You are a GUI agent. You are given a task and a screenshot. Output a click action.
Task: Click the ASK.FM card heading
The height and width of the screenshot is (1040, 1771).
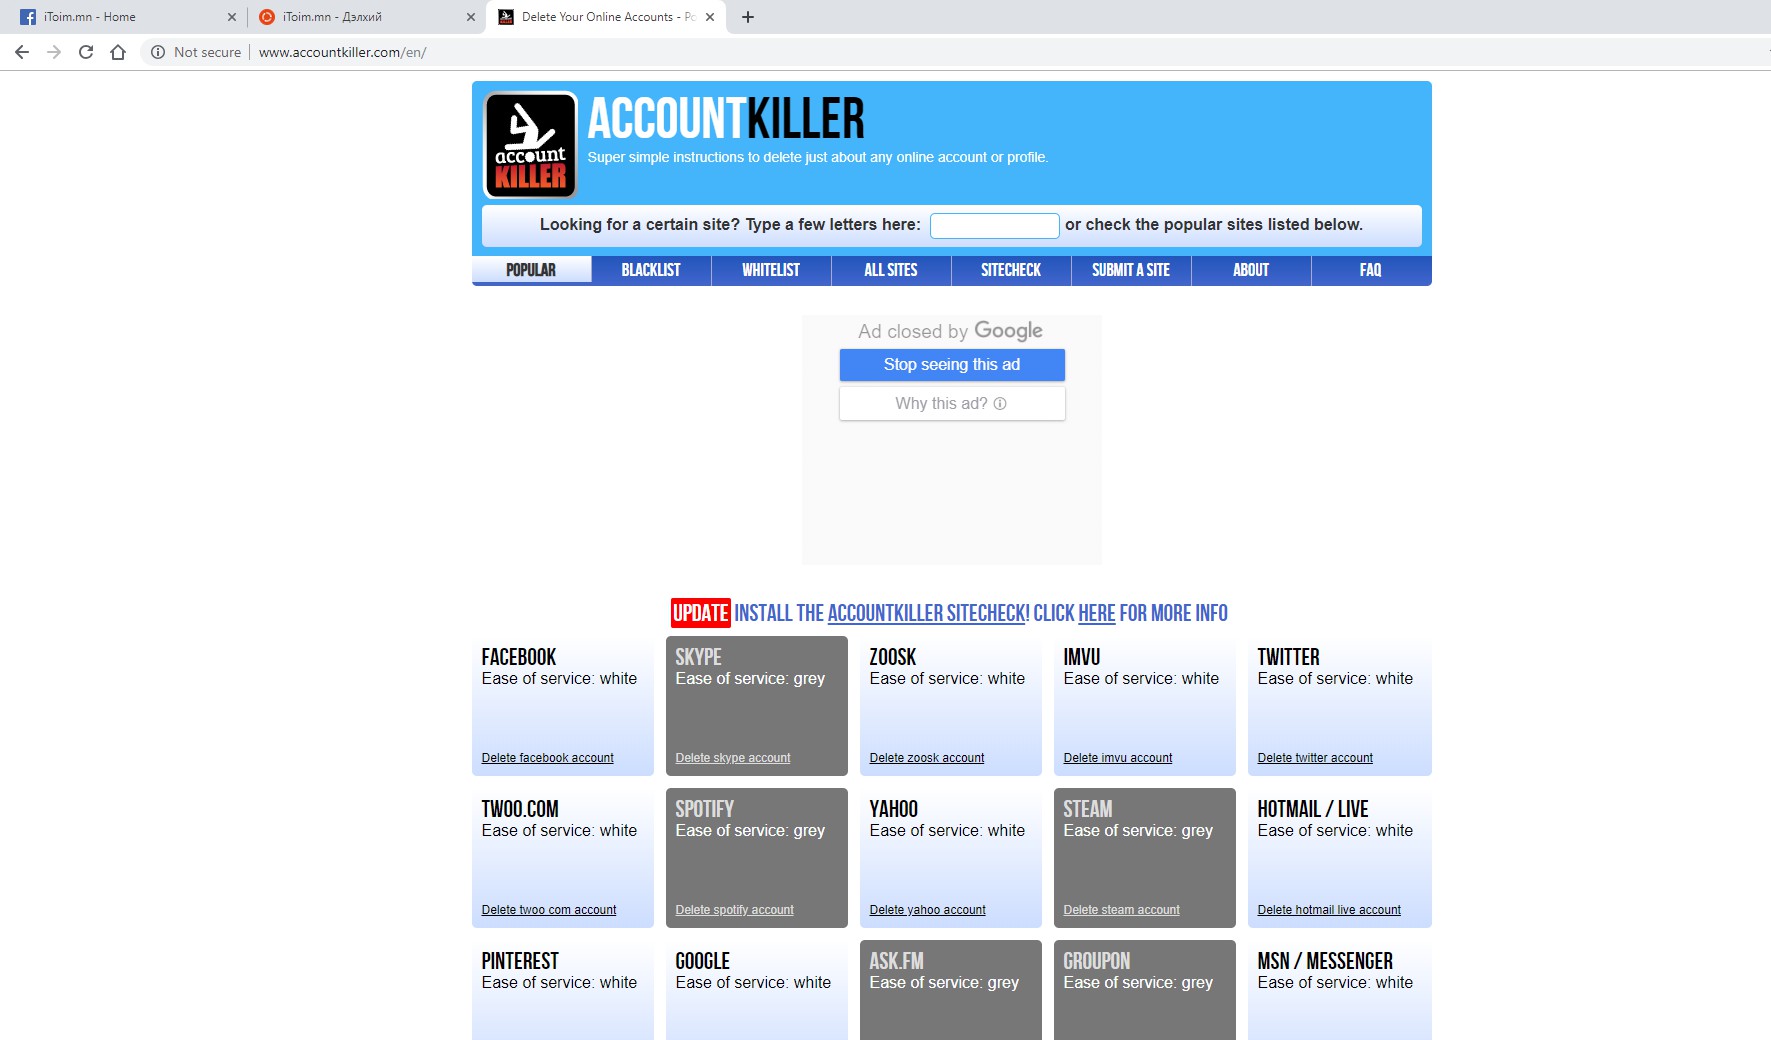click(896, 961)
